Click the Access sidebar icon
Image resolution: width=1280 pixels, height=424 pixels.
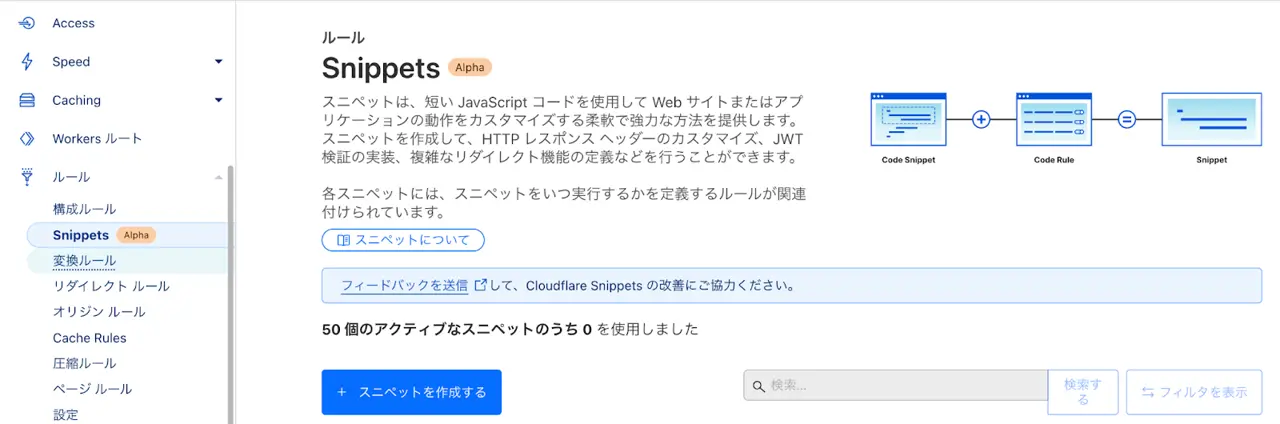(28, 23)
